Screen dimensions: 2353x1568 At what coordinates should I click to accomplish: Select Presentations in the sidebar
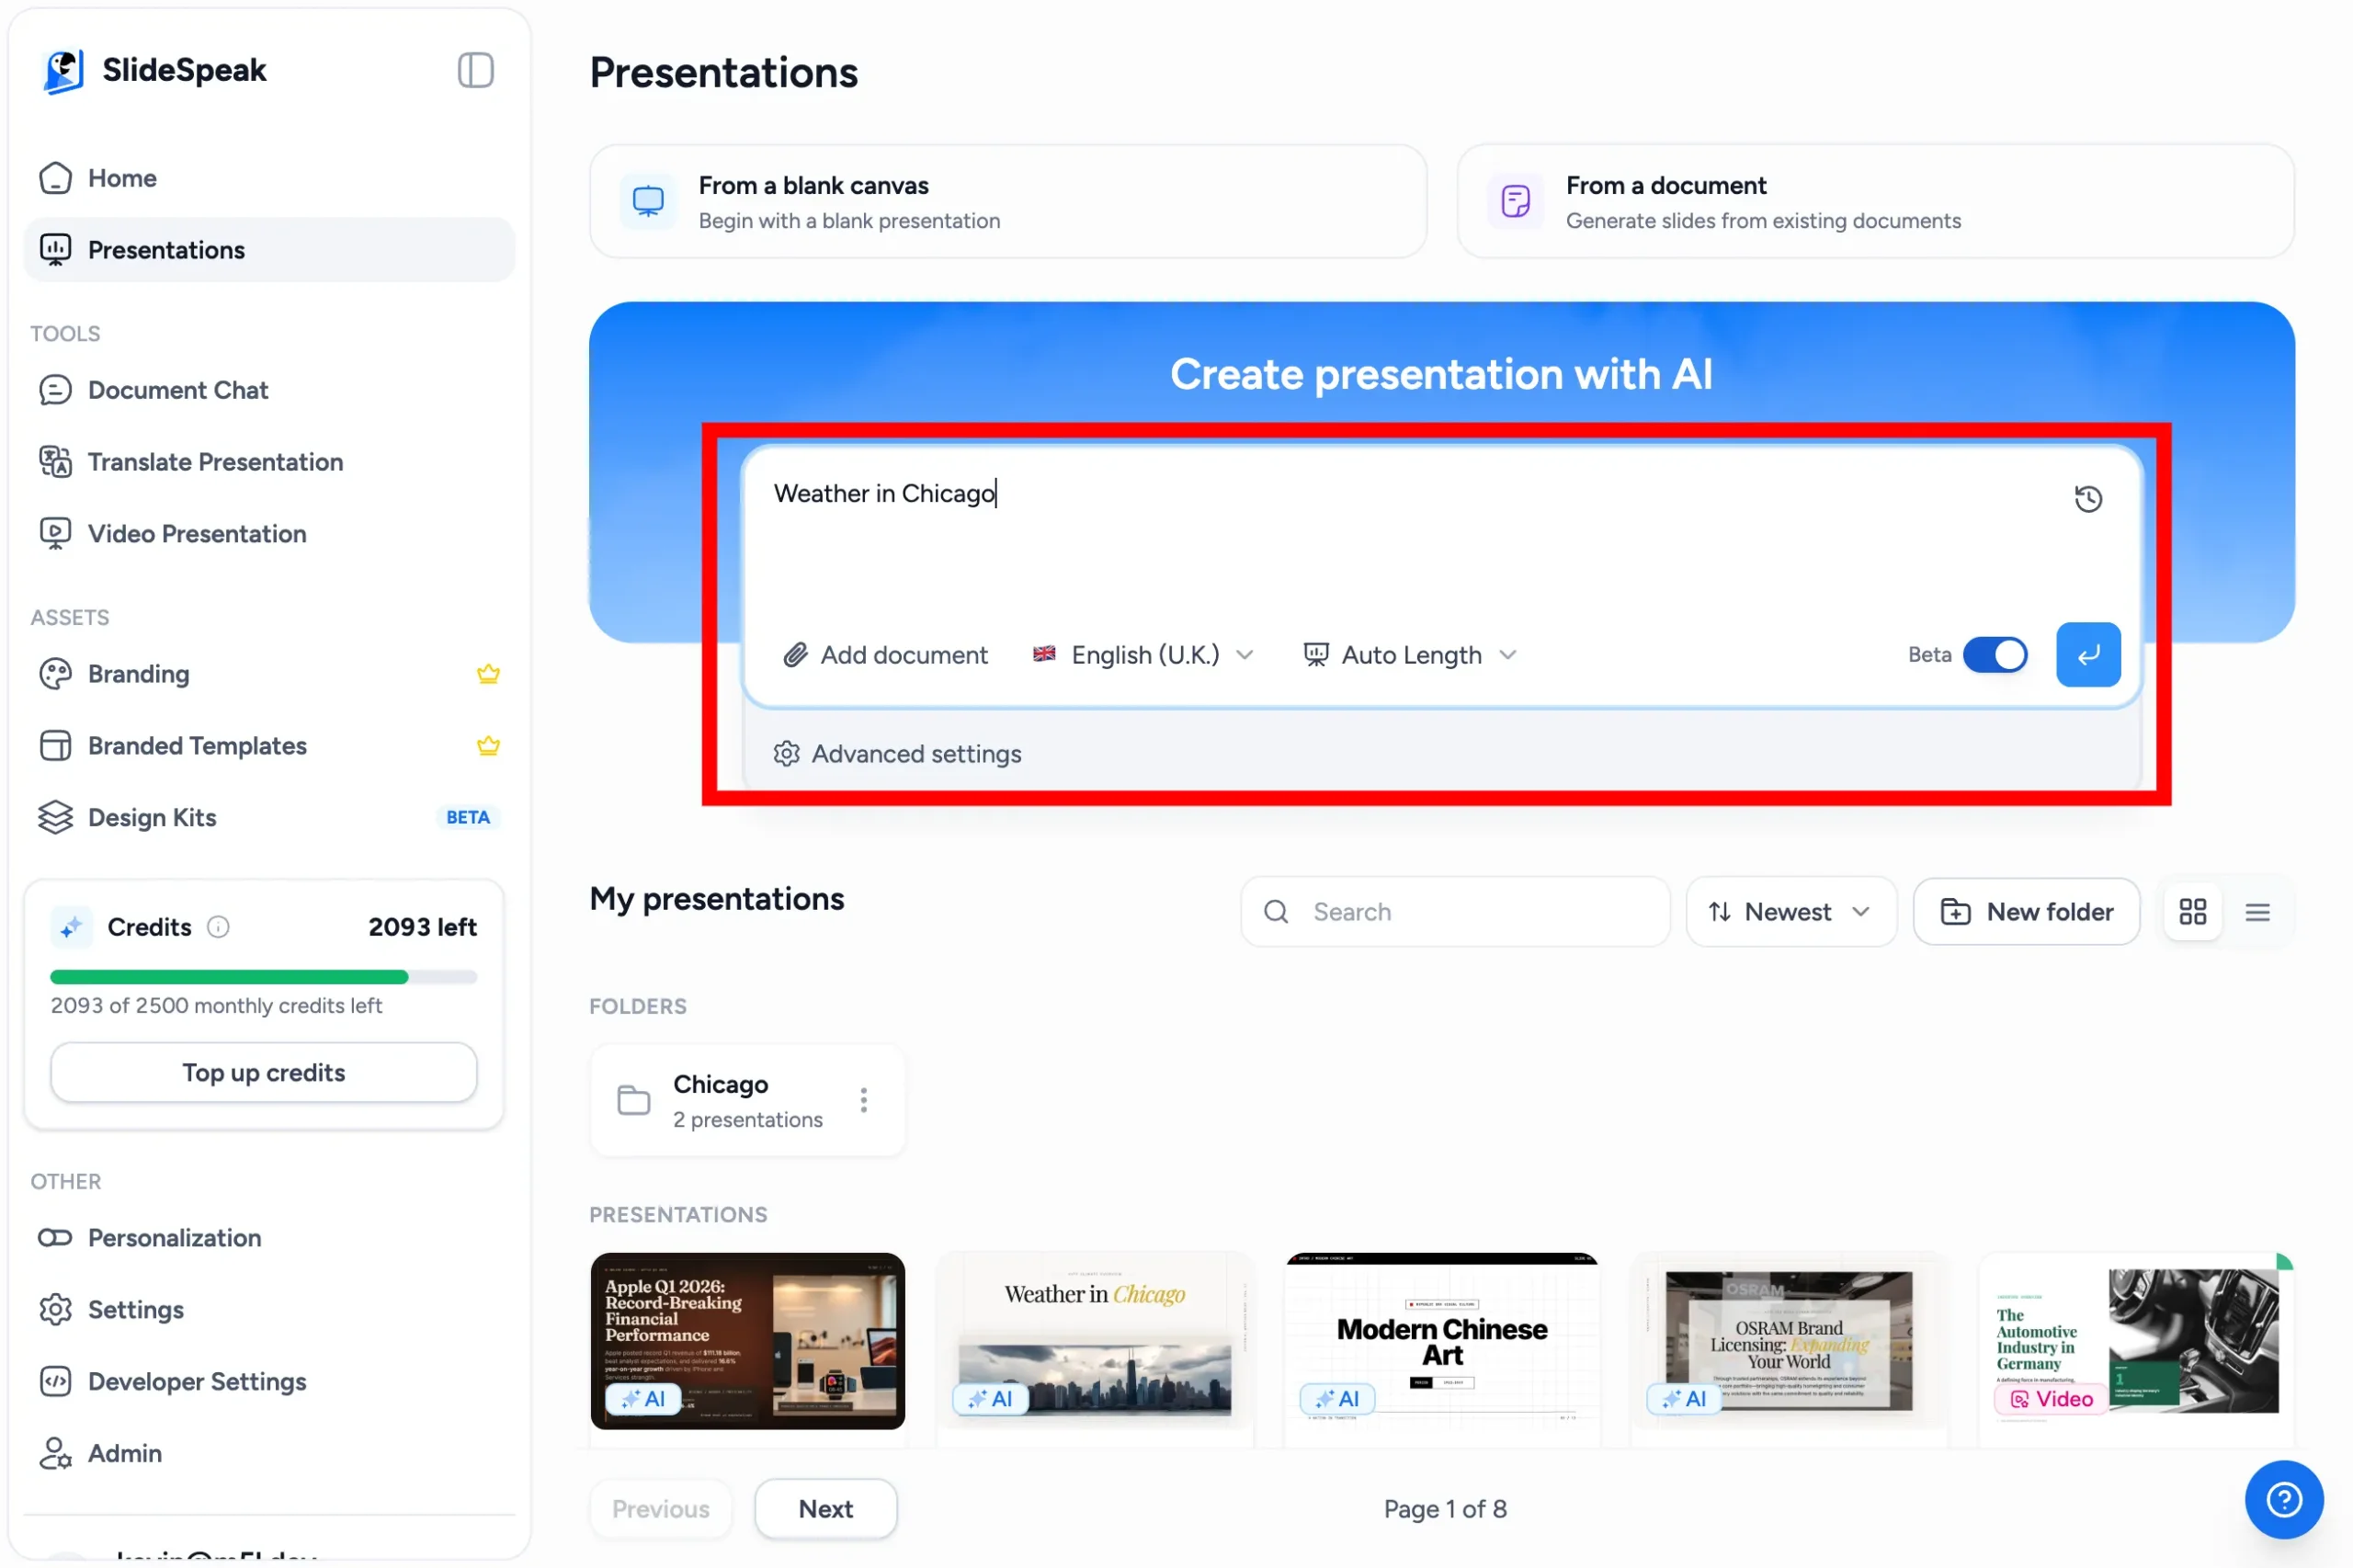269,250
